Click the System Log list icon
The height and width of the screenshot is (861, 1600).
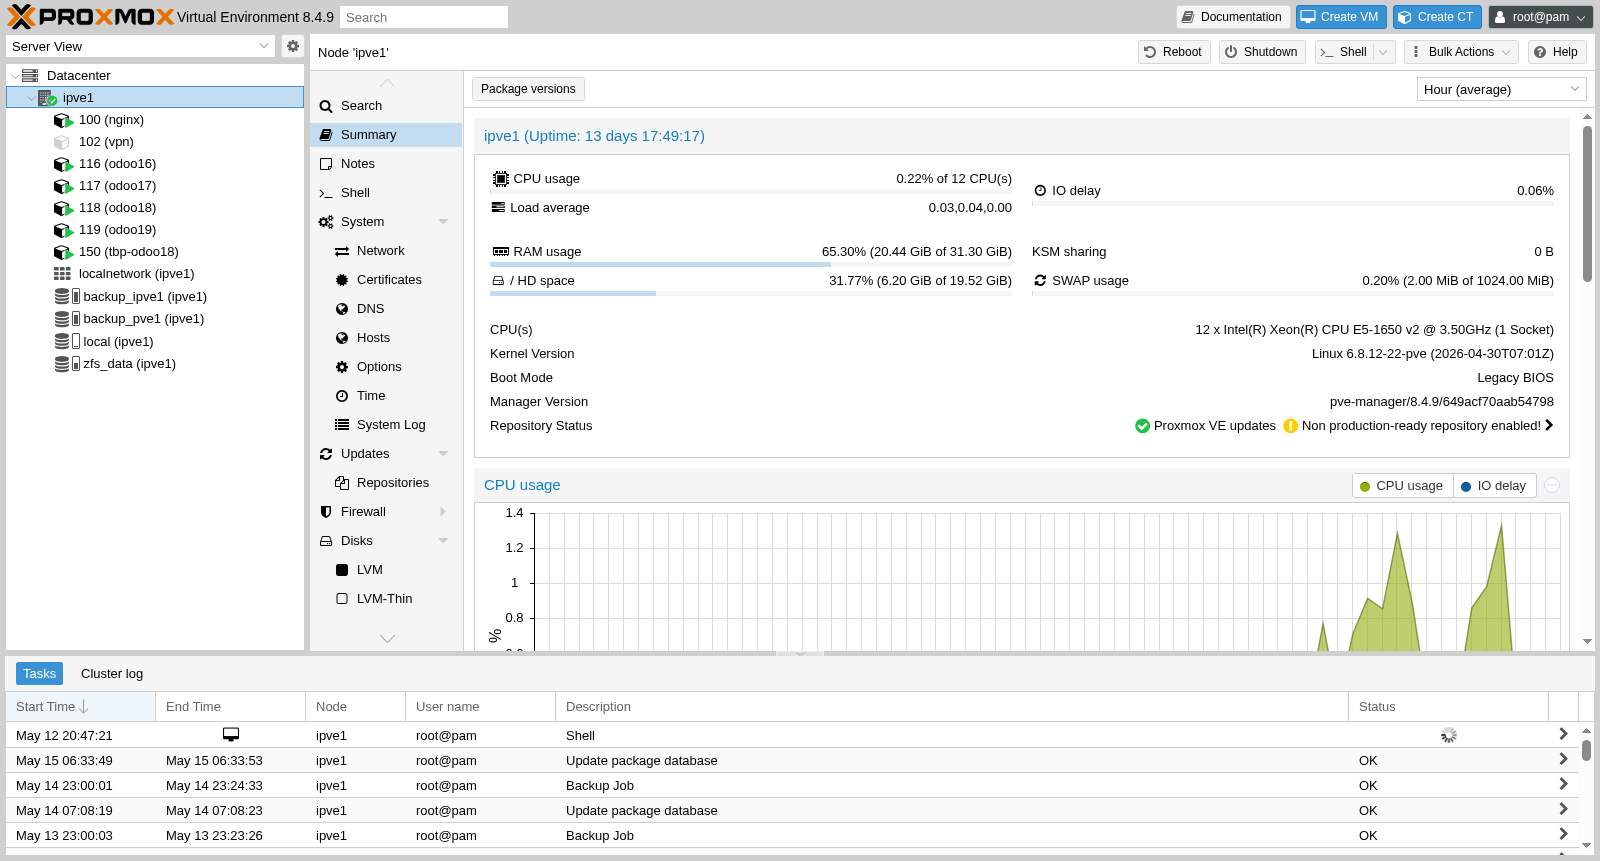coord(342,425)
